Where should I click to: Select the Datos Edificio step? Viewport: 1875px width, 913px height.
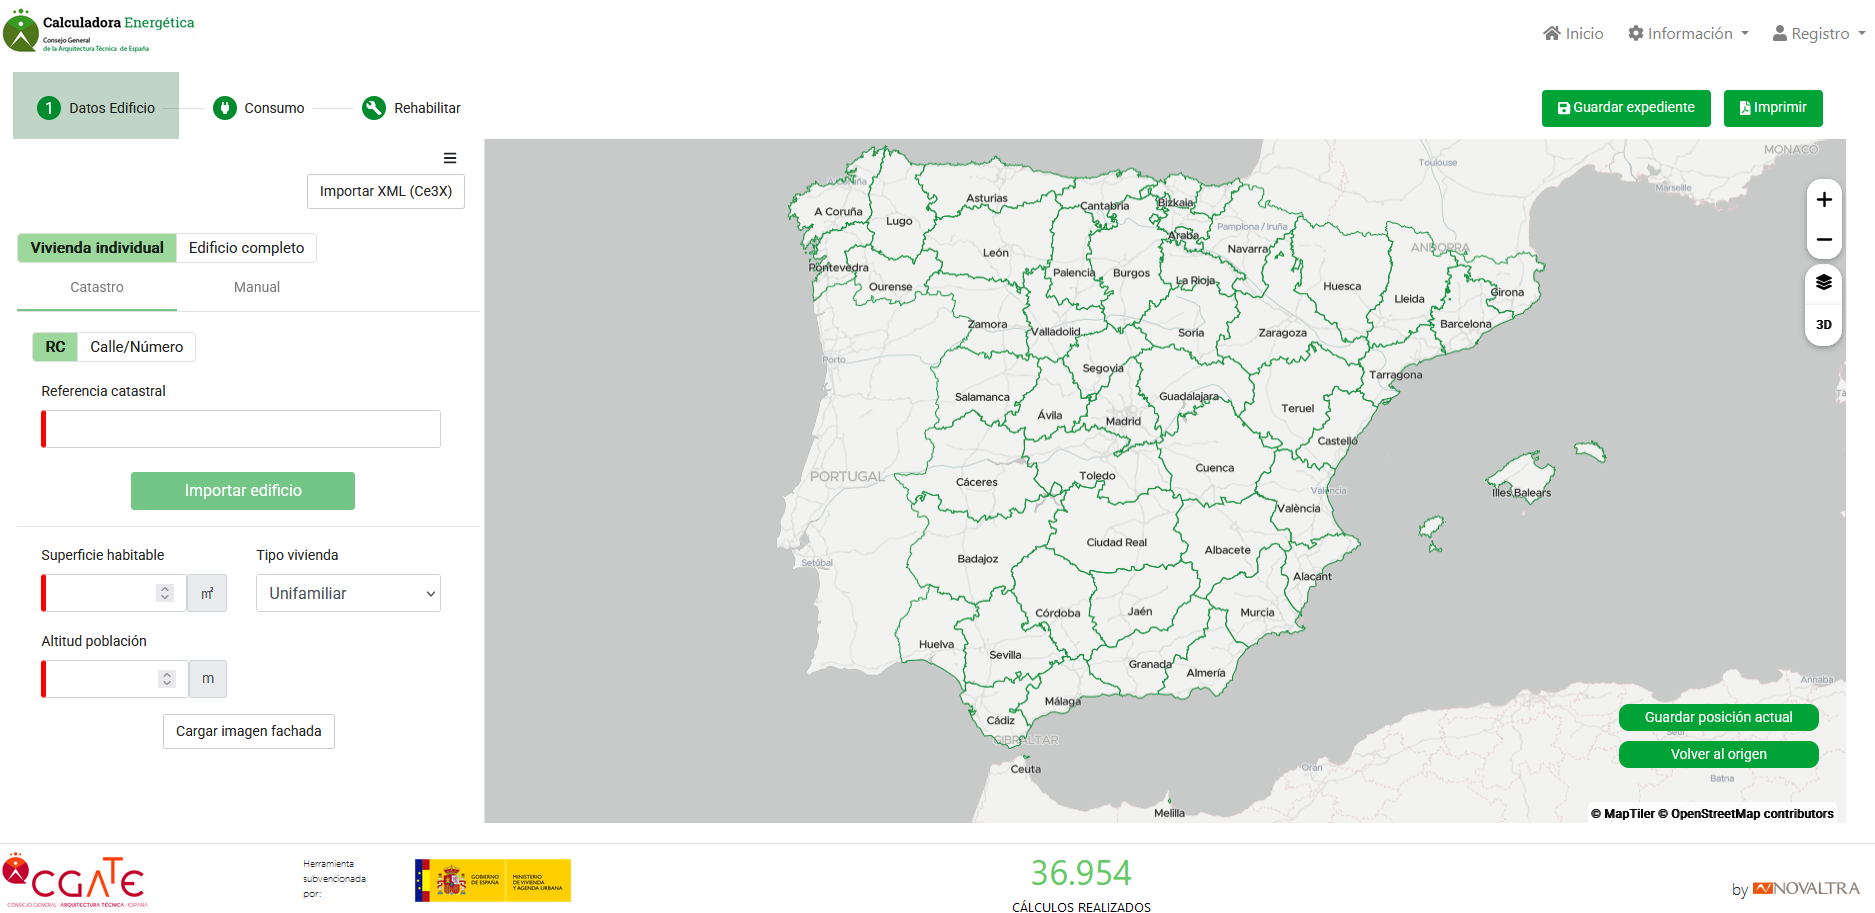96,106
